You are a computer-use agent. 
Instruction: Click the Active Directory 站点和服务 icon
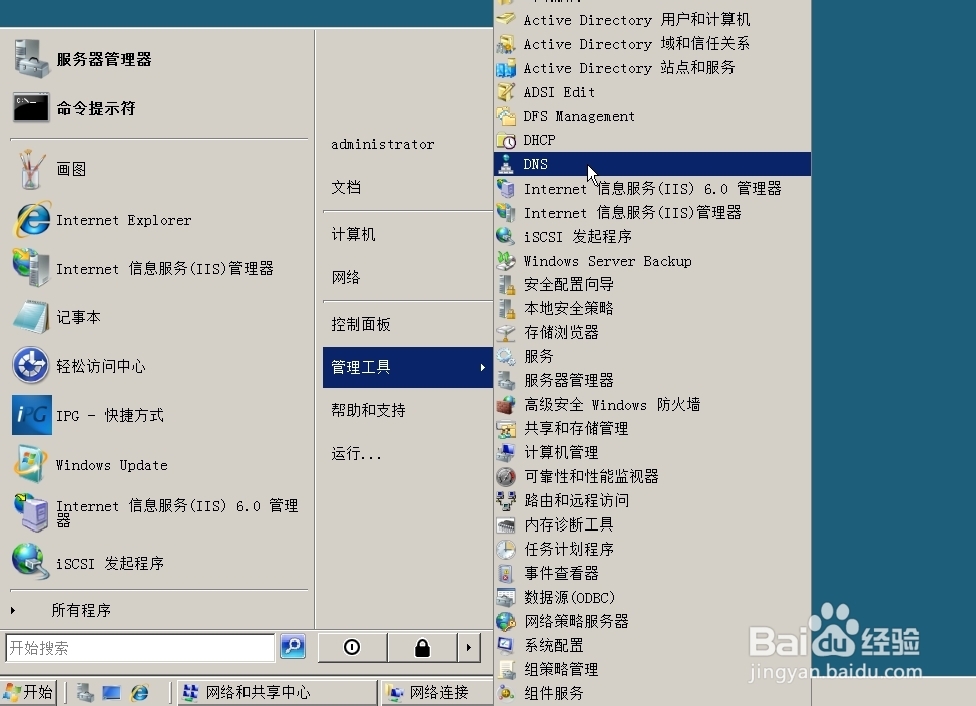[x=506, y=68]
